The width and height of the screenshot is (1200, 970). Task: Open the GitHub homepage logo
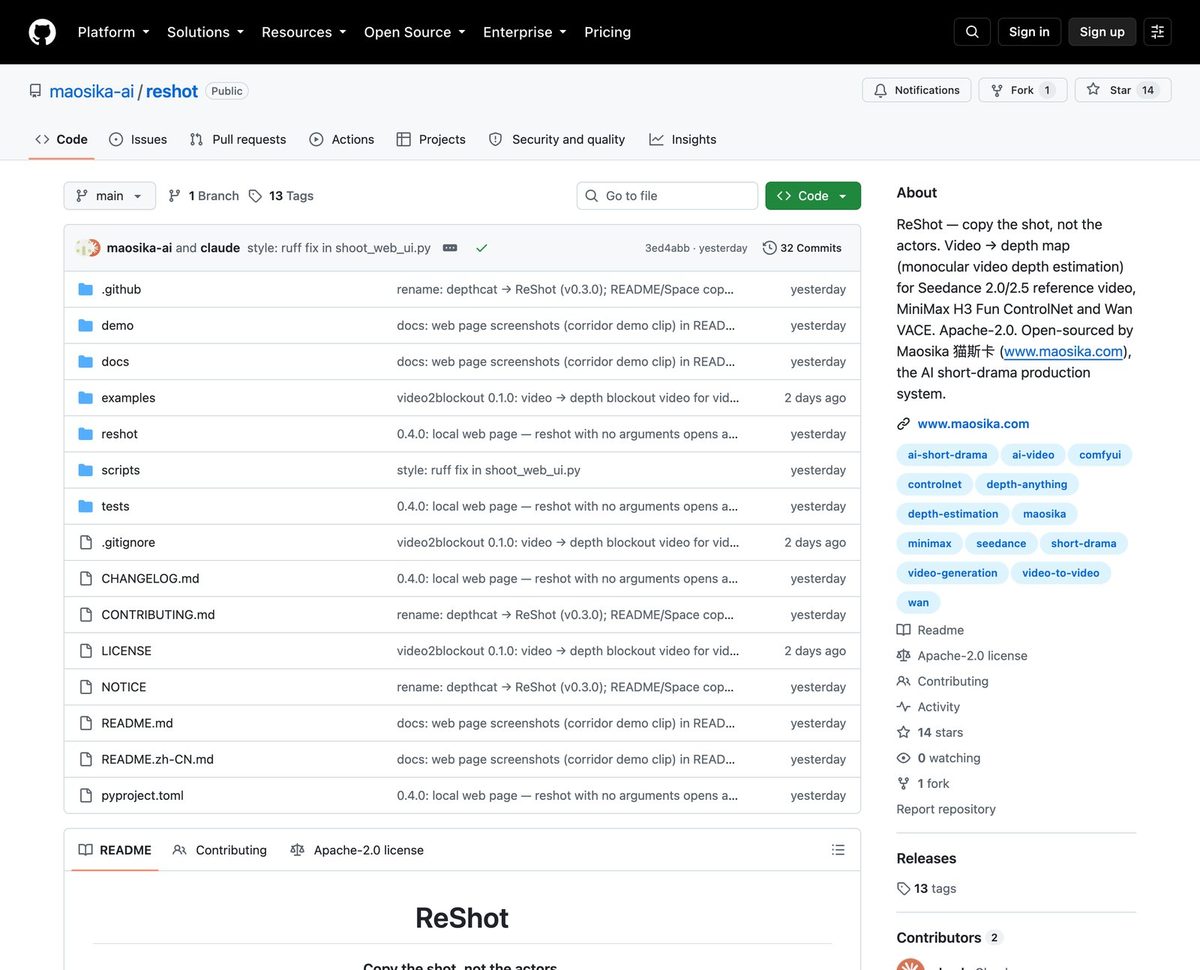click(42, 32)
